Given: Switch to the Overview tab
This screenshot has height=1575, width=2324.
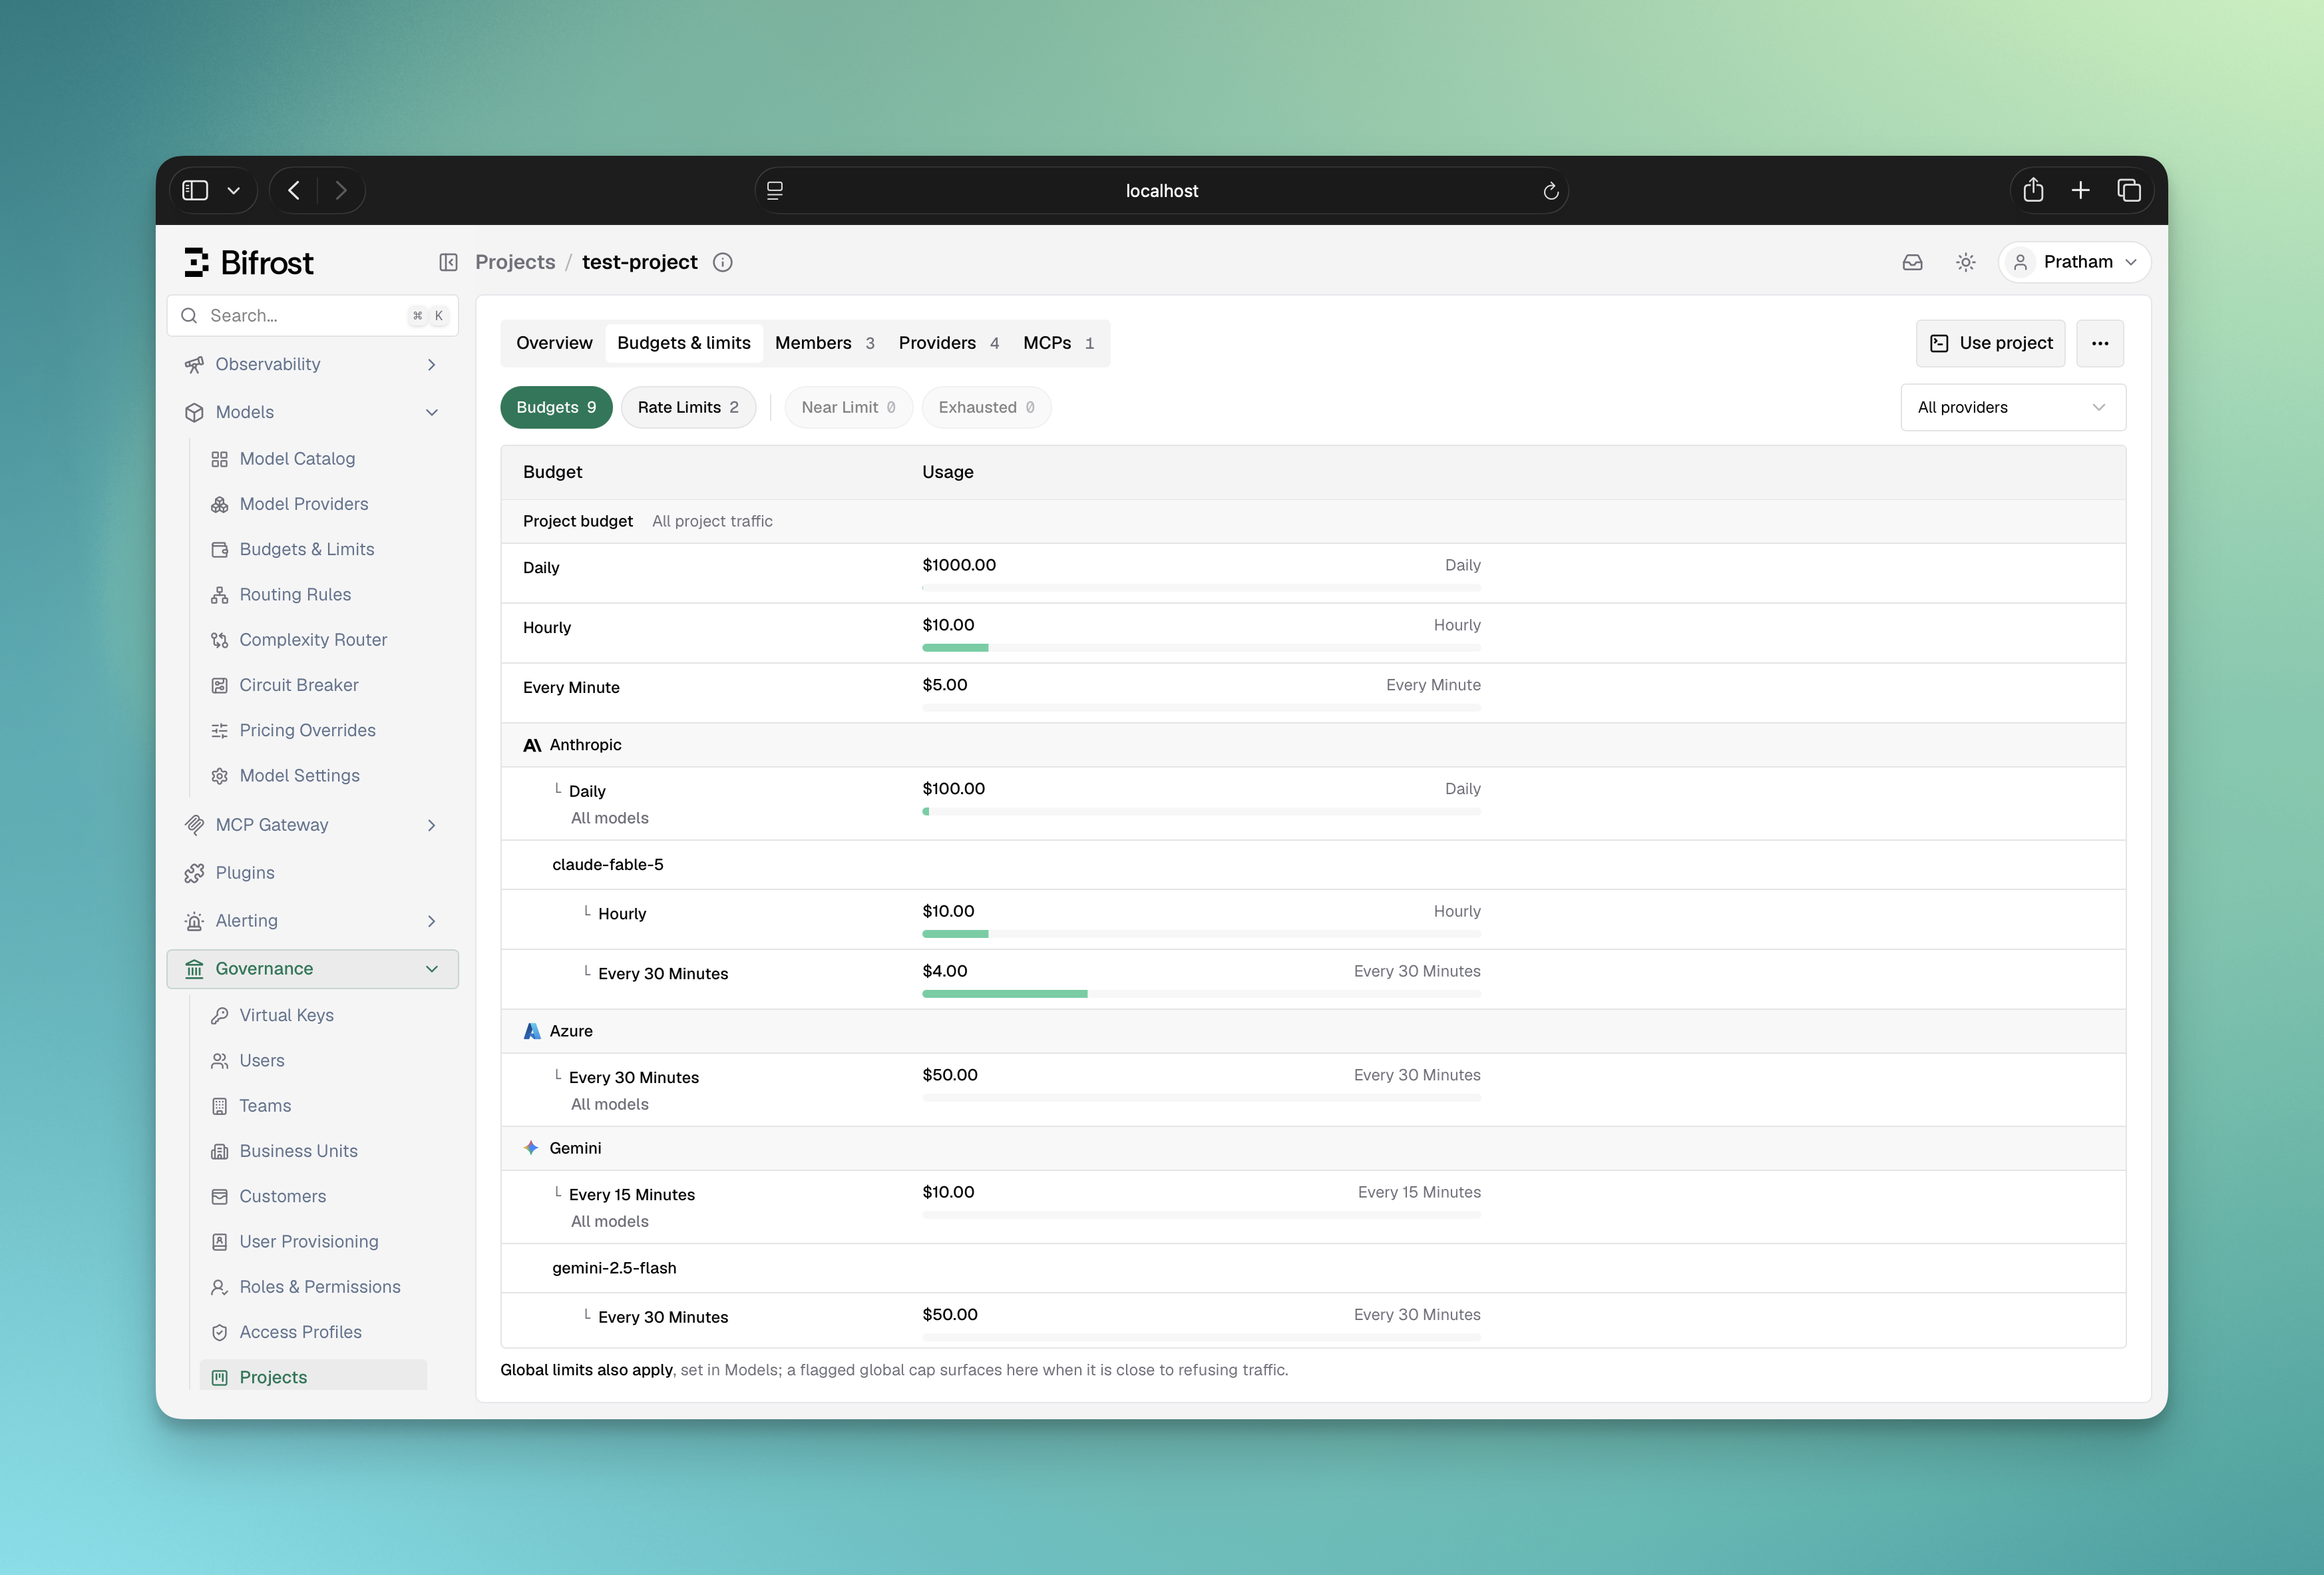Looking at the screenshot, I should coord(554,343).
